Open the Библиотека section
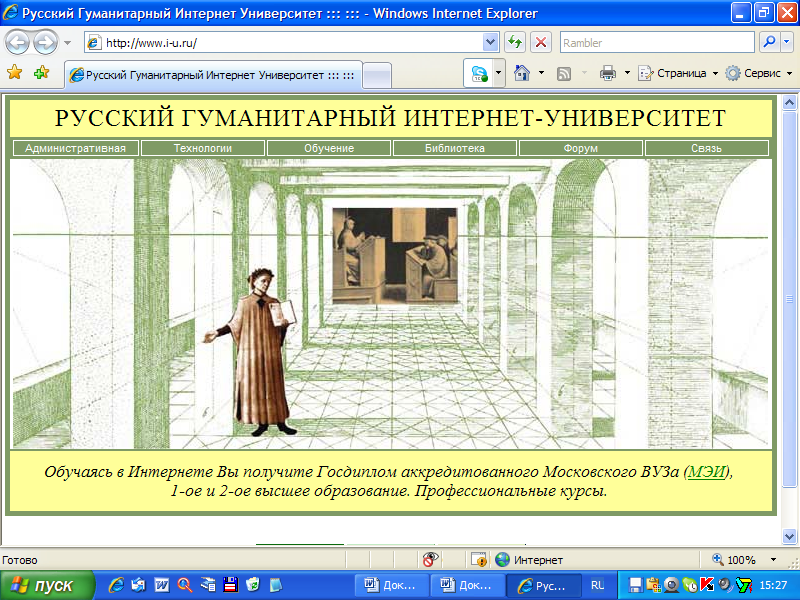800x600 pixels. tap(455, 148)
